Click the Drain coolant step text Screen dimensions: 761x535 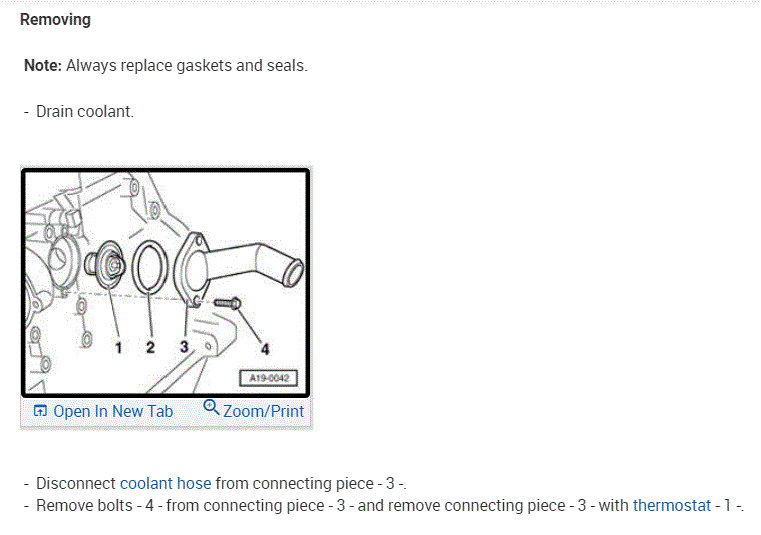[x=85, y=112]
